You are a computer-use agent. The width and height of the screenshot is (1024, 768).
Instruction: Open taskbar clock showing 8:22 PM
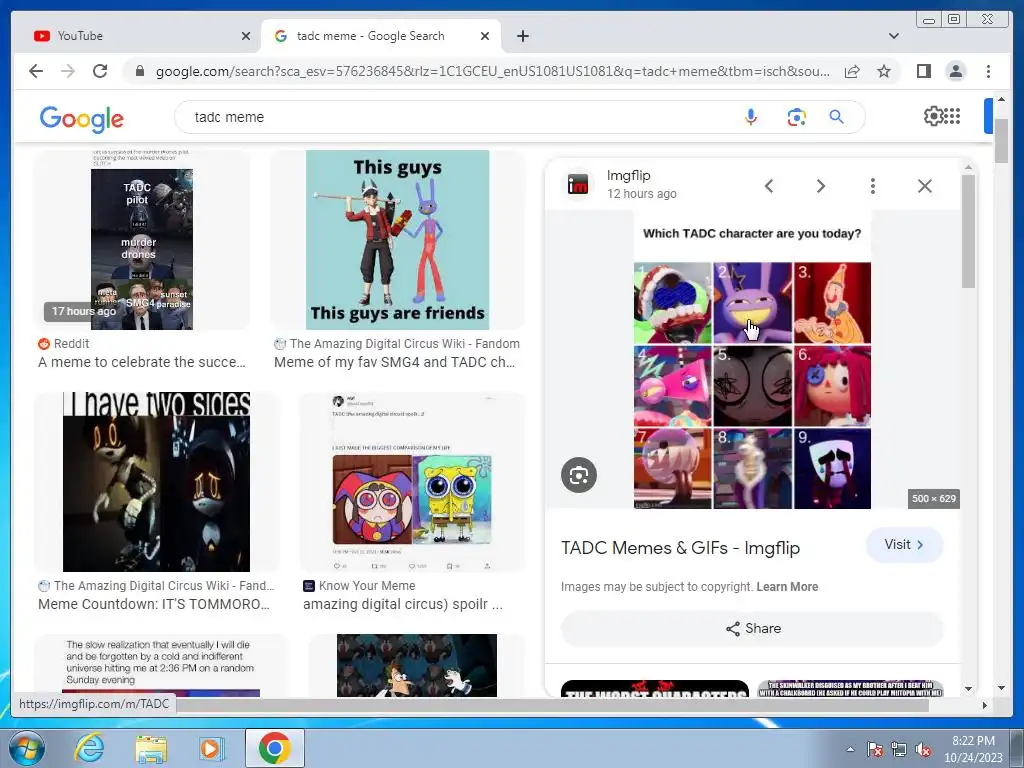pyautogui.click(x=973, y=749)
